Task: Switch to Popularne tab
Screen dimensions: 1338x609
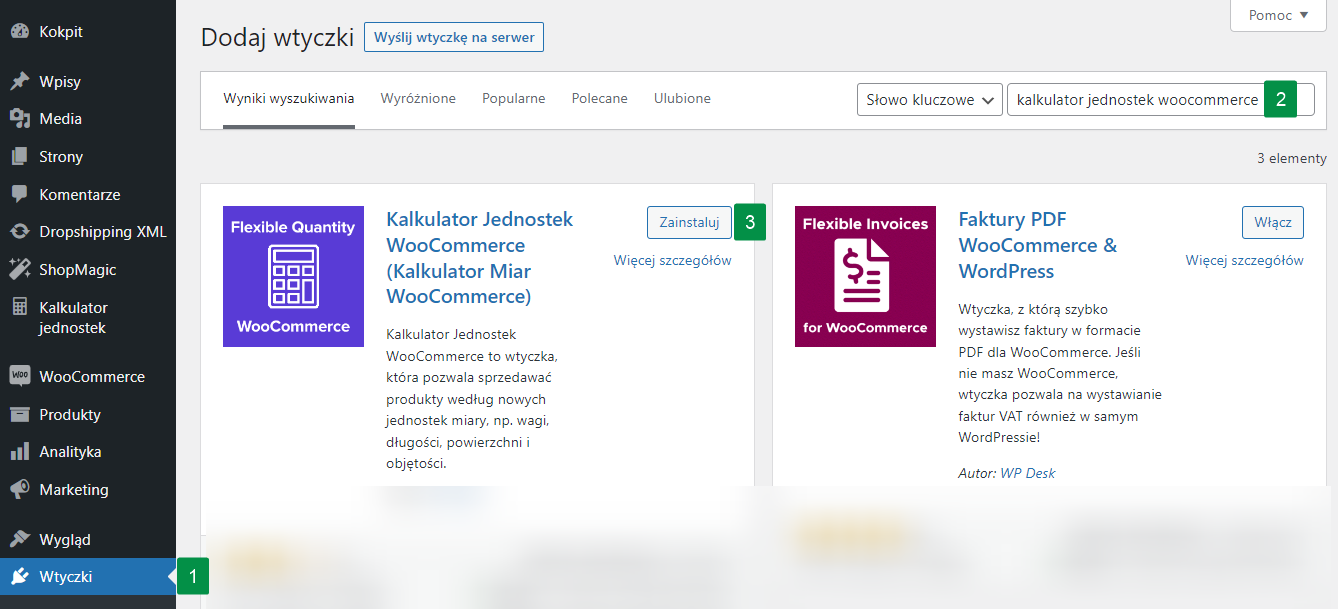Action: point(514,99)
